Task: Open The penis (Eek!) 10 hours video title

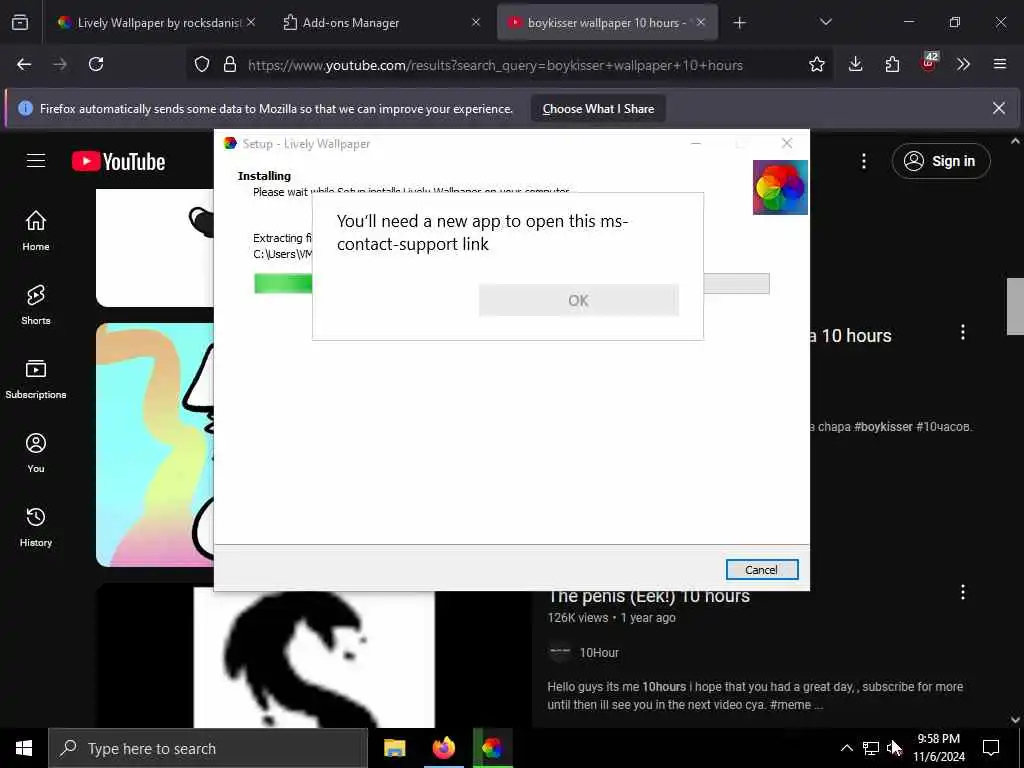Action: click(648, 596)
